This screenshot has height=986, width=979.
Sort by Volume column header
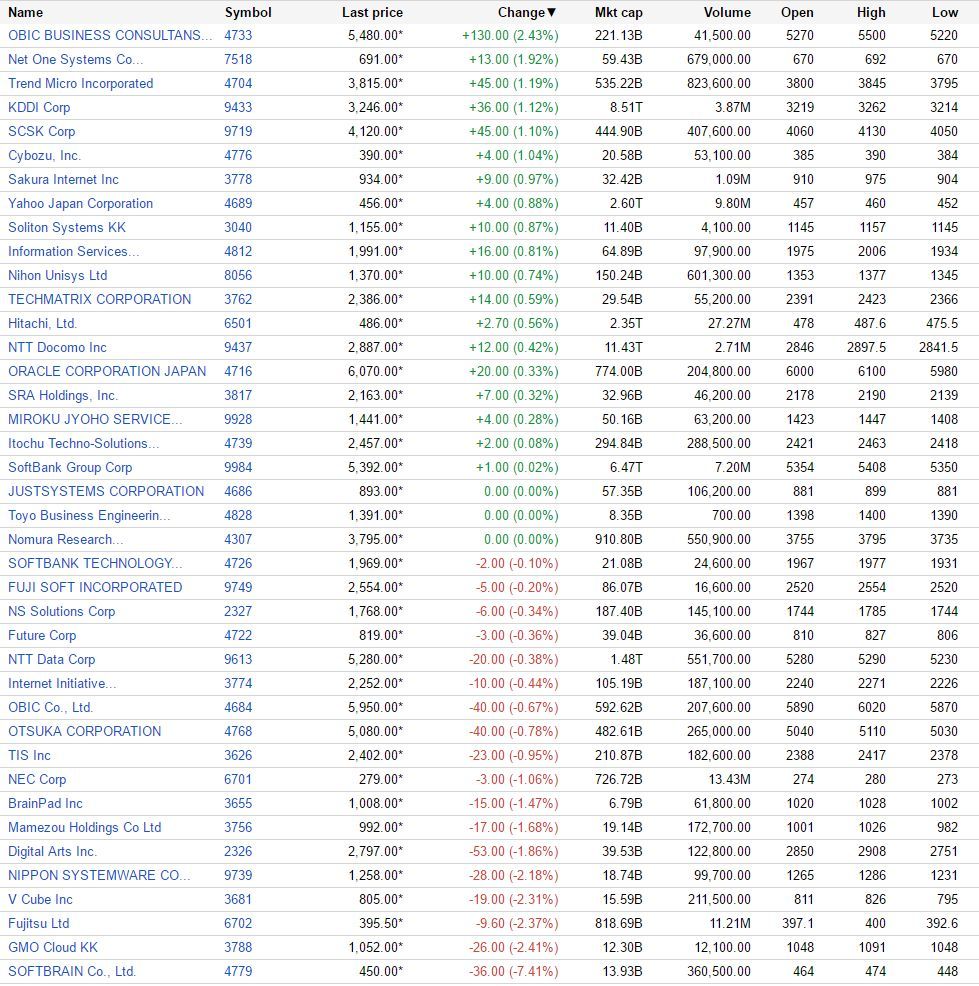[x=727, y=13]
